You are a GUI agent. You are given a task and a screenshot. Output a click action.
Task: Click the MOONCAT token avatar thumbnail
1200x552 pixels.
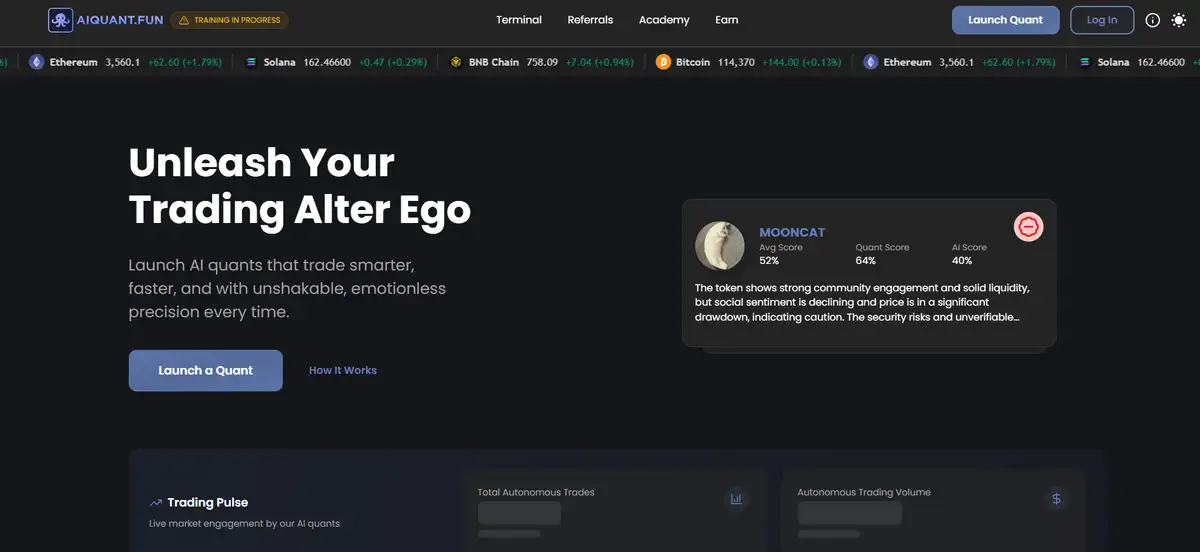720,246
